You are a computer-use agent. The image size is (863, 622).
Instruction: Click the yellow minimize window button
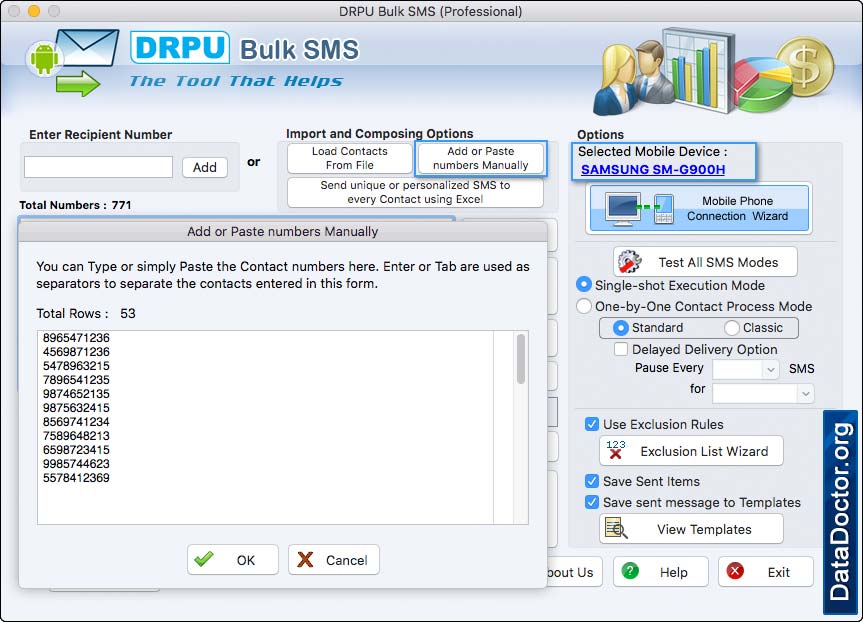34,11
